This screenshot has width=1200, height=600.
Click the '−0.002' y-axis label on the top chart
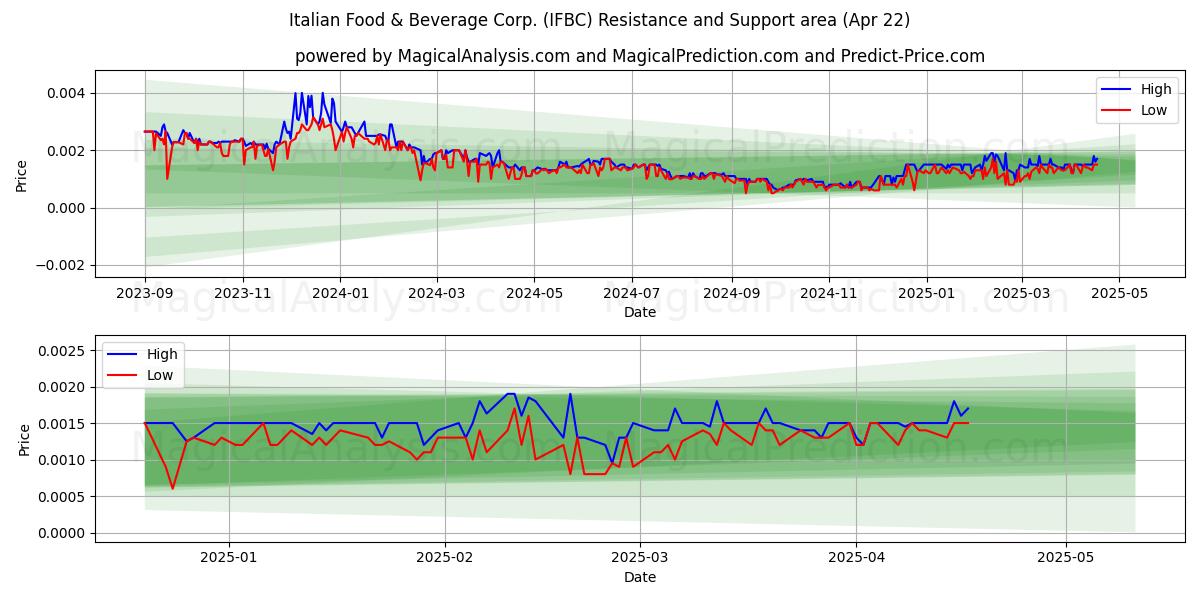pos(62,266)
